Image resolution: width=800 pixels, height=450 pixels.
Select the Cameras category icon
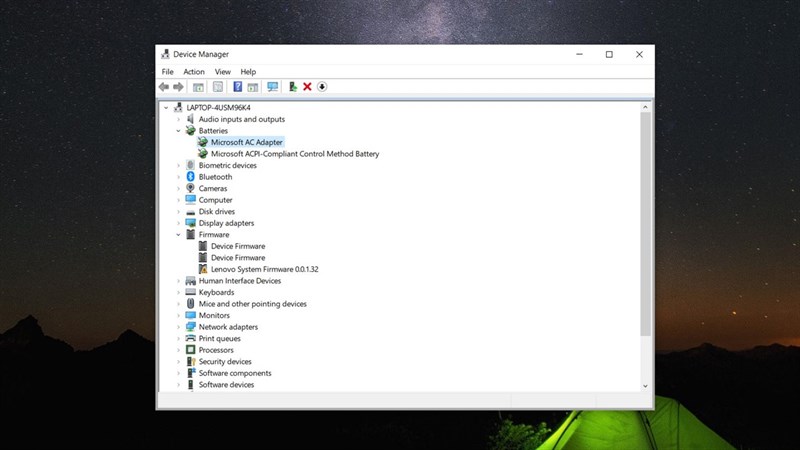(x=190, y=188)
